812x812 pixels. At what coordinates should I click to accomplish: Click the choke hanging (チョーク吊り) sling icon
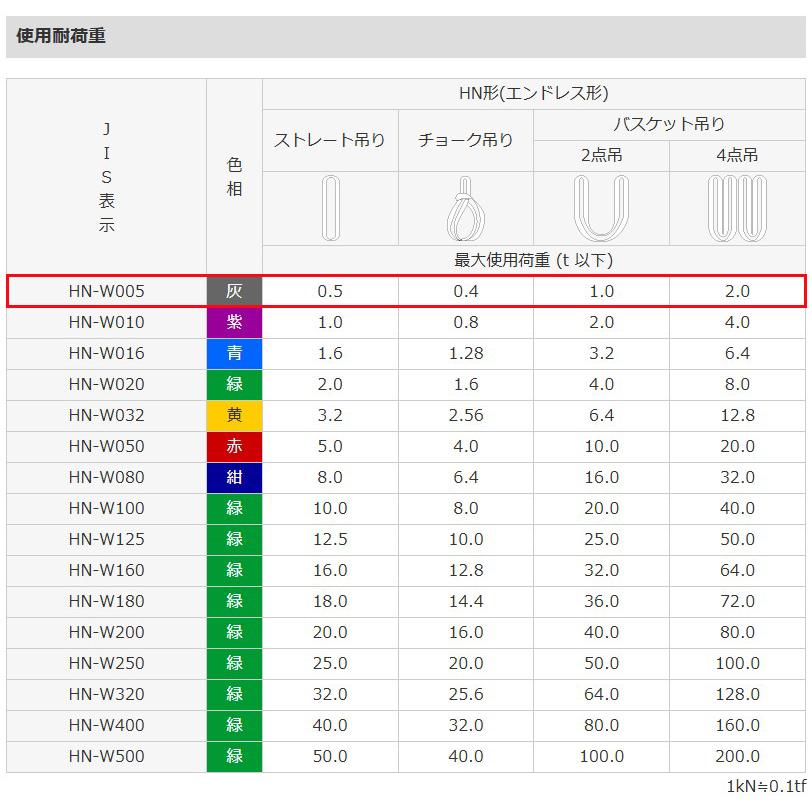coord(466,207)
